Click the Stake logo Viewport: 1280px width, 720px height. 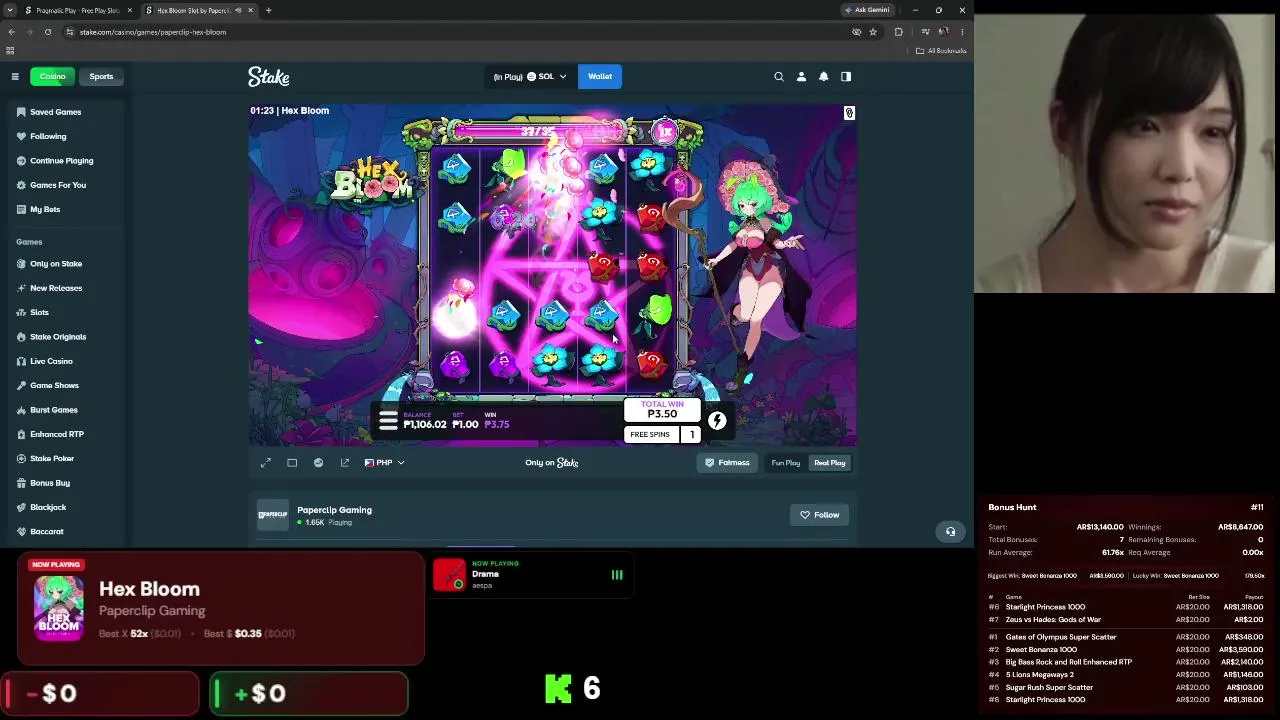pyautogui.click(x=268, y=76)
